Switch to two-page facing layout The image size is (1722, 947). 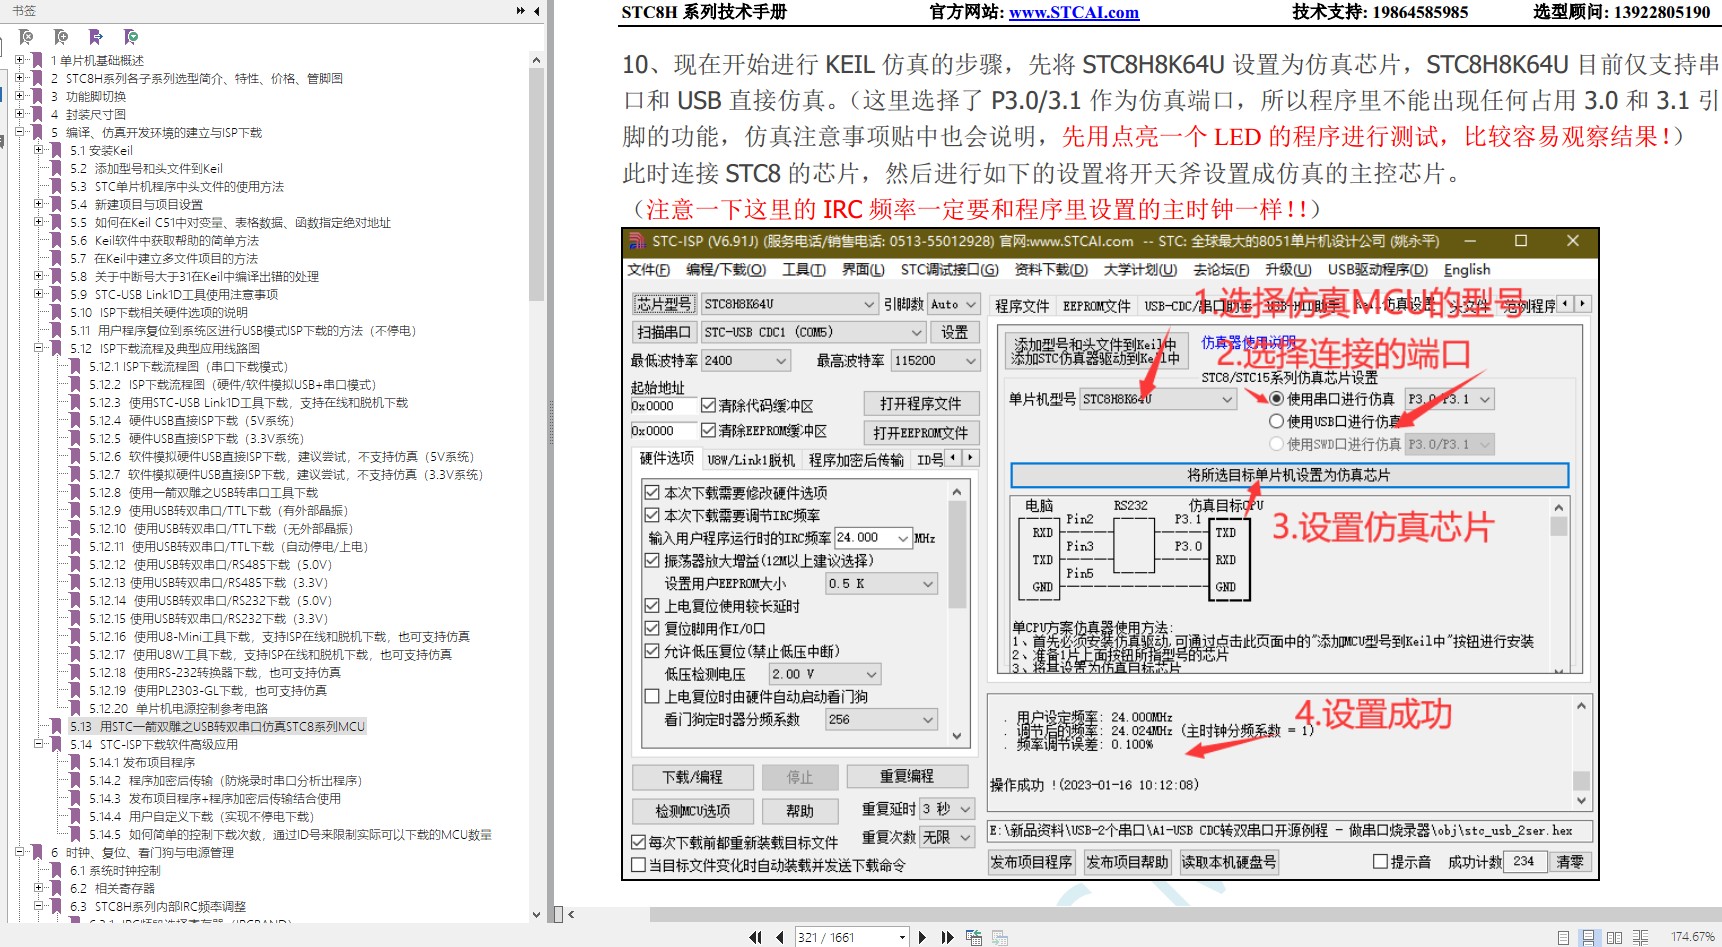(x=1614, y=937)
